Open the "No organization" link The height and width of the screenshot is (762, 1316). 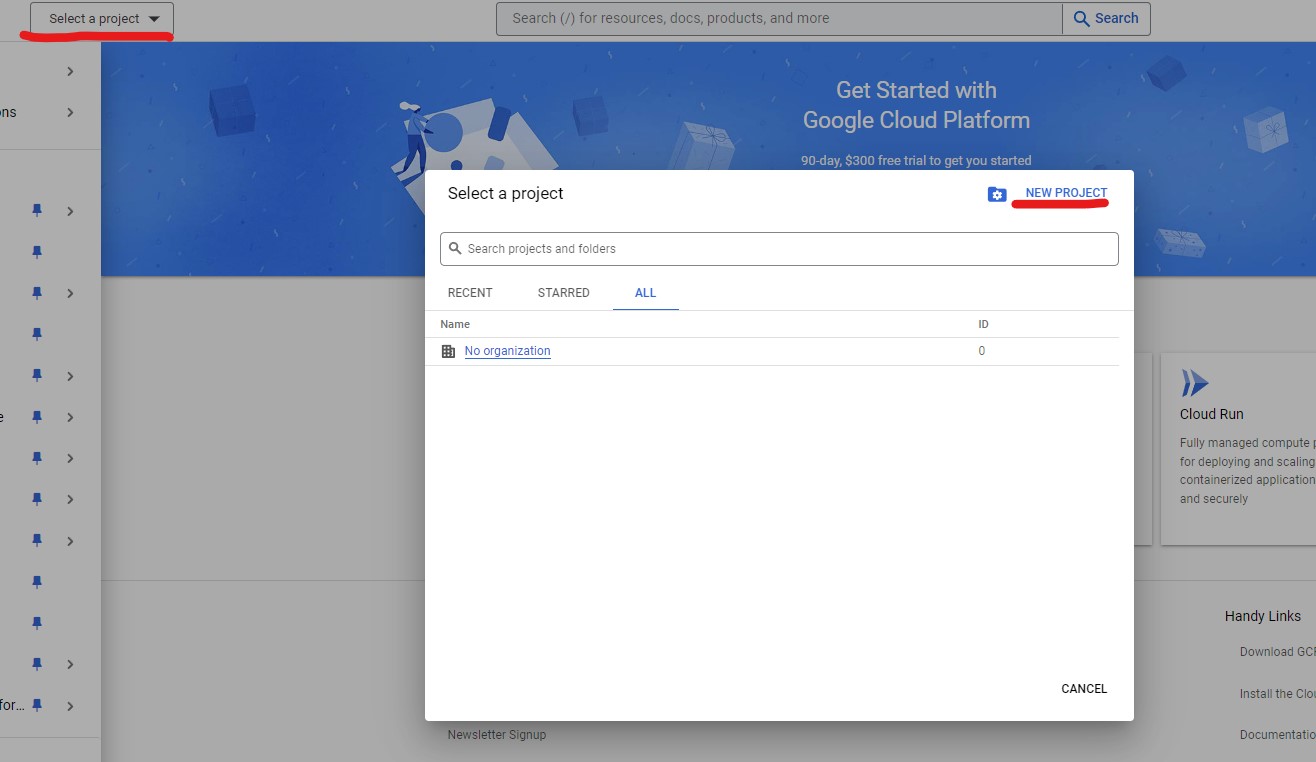pyautogui.click(x=507, y=351)
